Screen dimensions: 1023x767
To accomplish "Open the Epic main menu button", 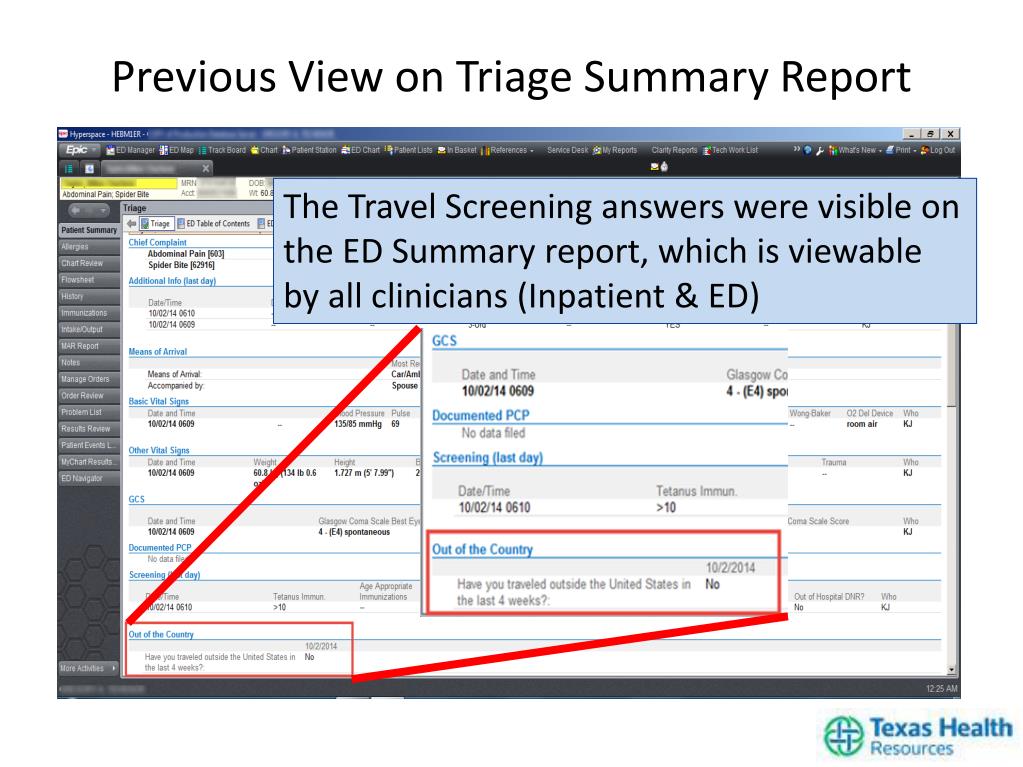I will click(80, 150).
